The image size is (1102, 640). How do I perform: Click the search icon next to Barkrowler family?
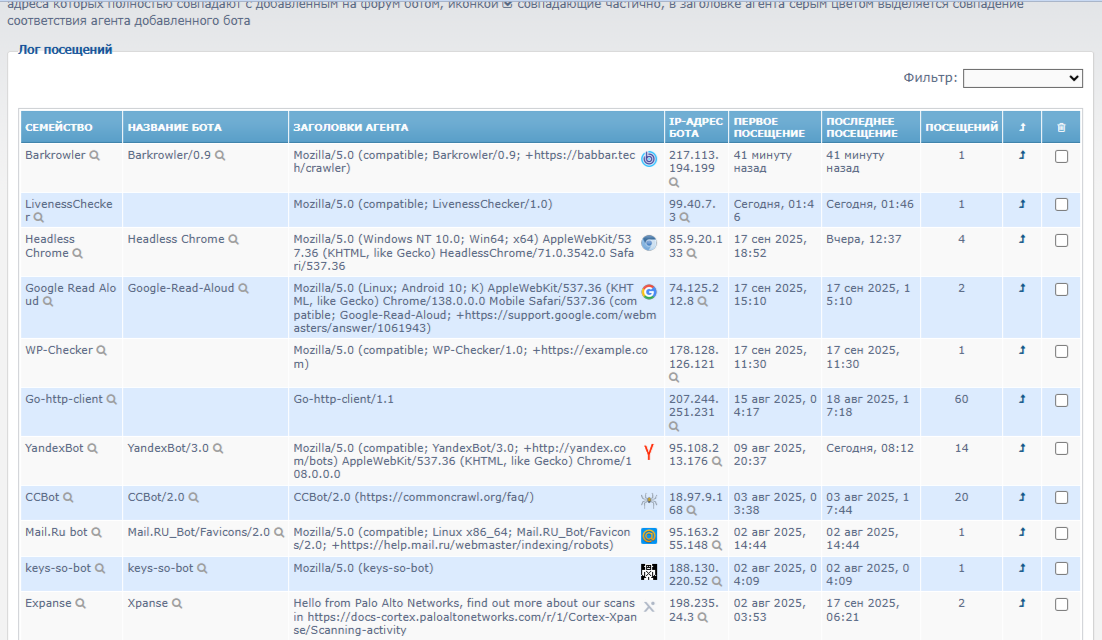click(95, 156)
